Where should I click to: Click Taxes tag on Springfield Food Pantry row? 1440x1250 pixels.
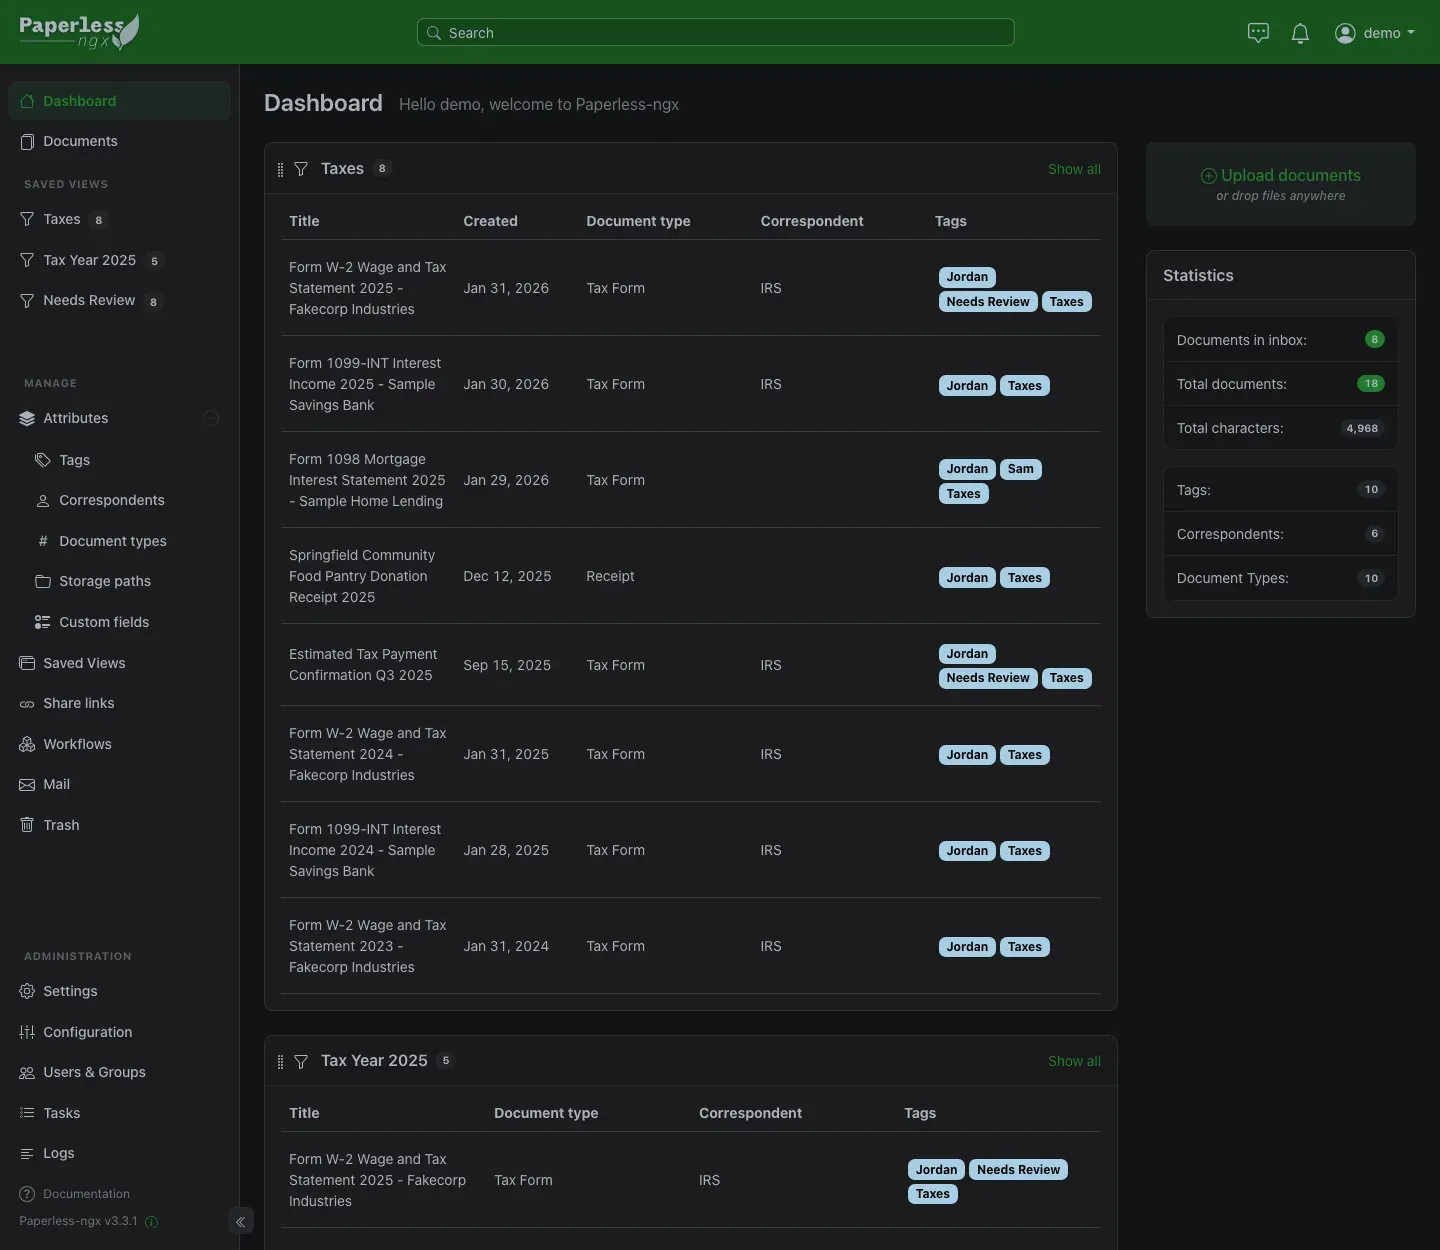pyautogui.click(x=1025, y=578)
